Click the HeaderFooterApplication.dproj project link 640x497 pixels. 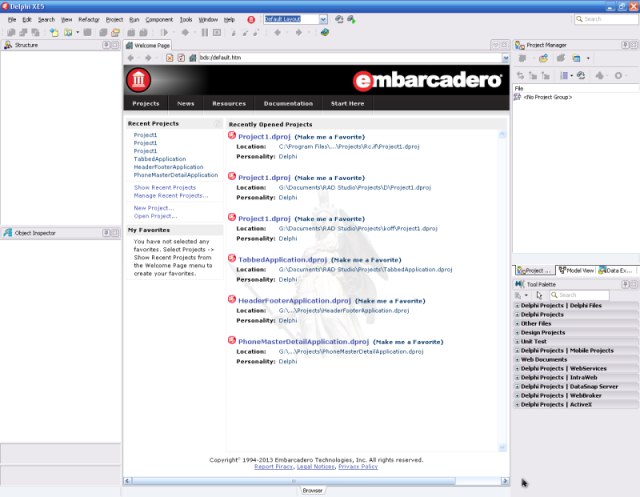(294, 301)
